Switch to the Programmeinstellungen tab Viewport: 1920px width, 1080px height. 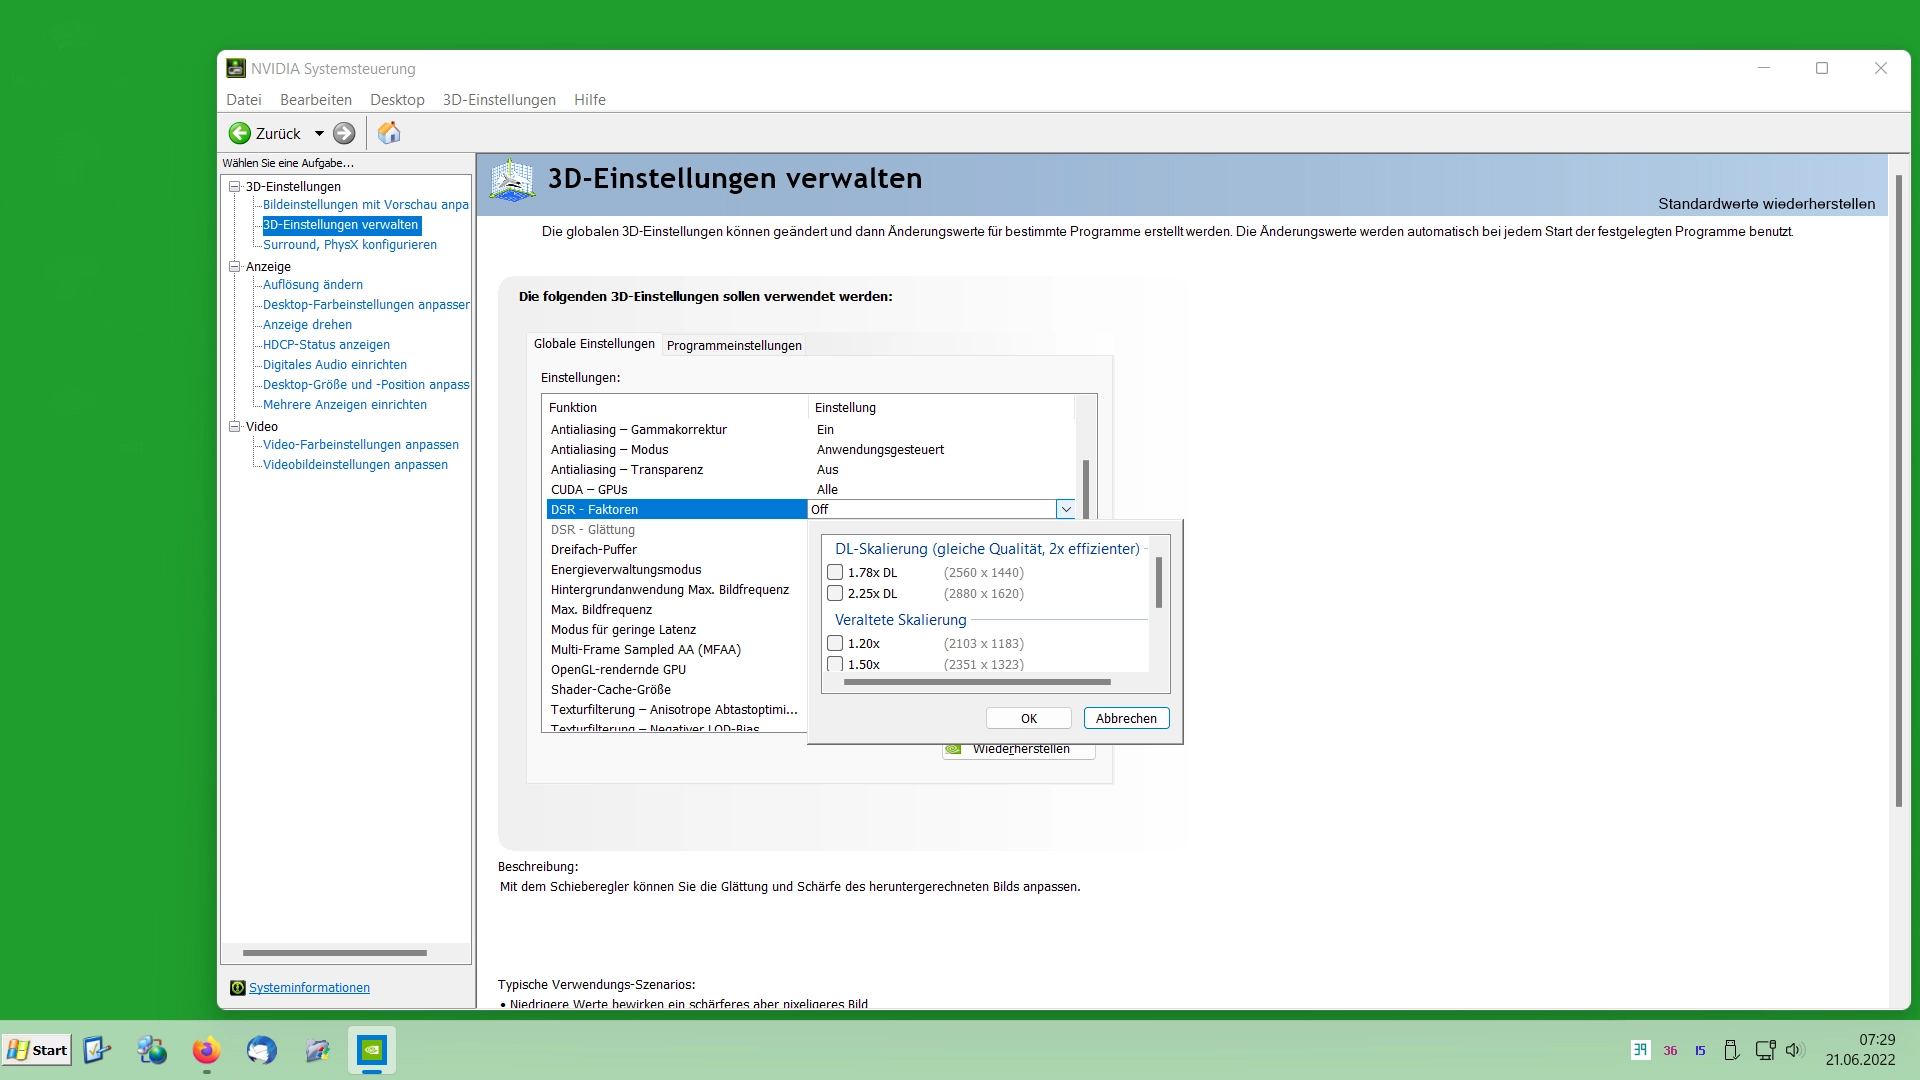click(734, 346)
